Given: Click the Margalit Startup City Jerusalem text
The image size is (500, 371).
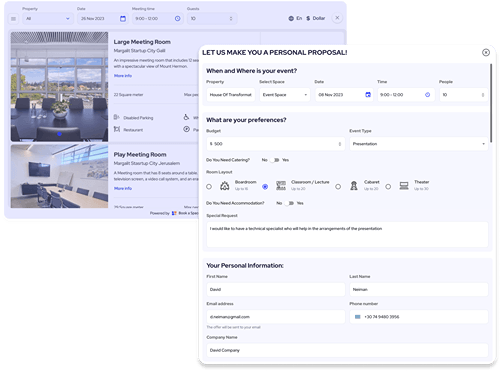Looking at the screenshot, I should click(x=147, y=163).
